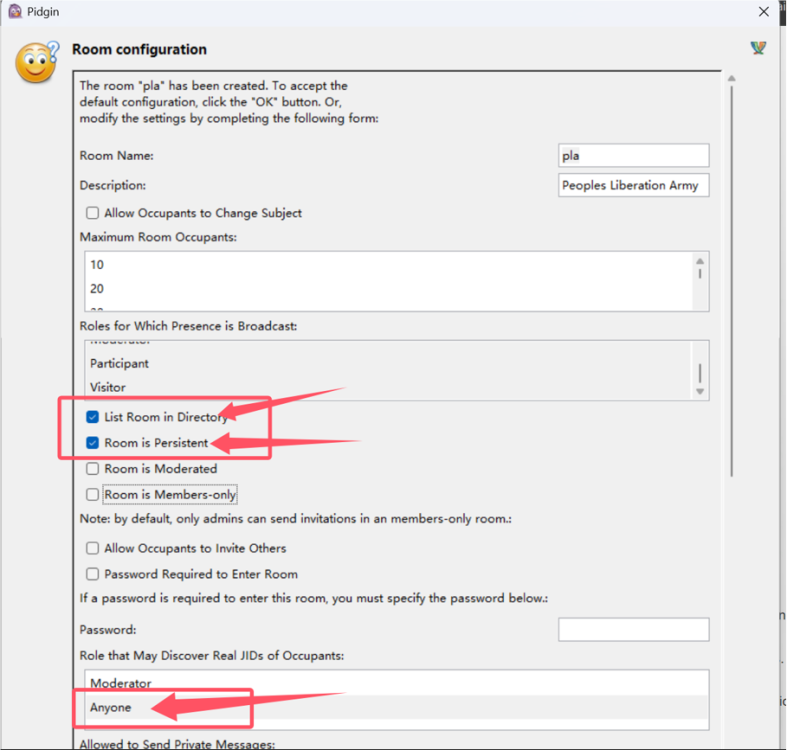Screen dimensions: 787x750
Task: Uncheck Room is Persistent
Action: (93, 442)
